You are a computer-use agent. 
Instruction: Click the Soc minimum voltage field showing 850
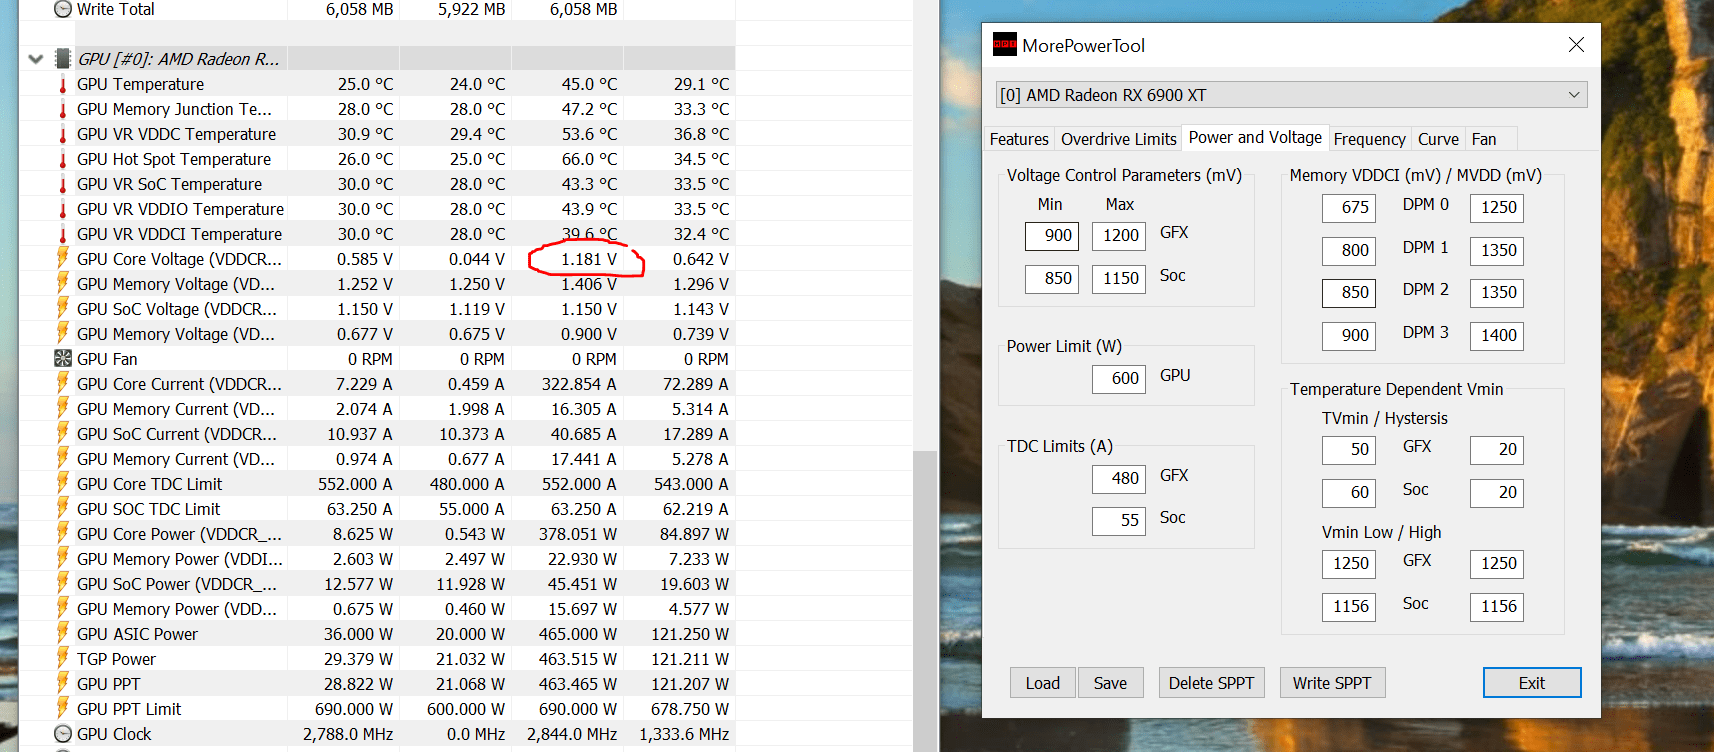tap(1052, 278)
